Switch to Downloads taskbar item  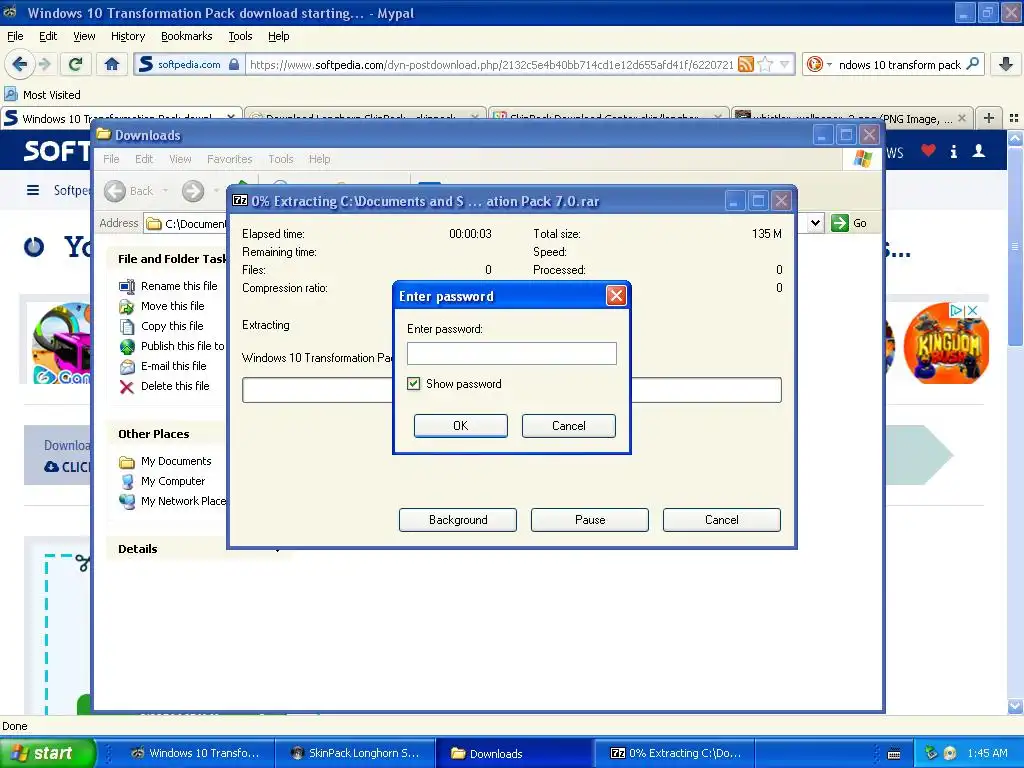[514, 753]
